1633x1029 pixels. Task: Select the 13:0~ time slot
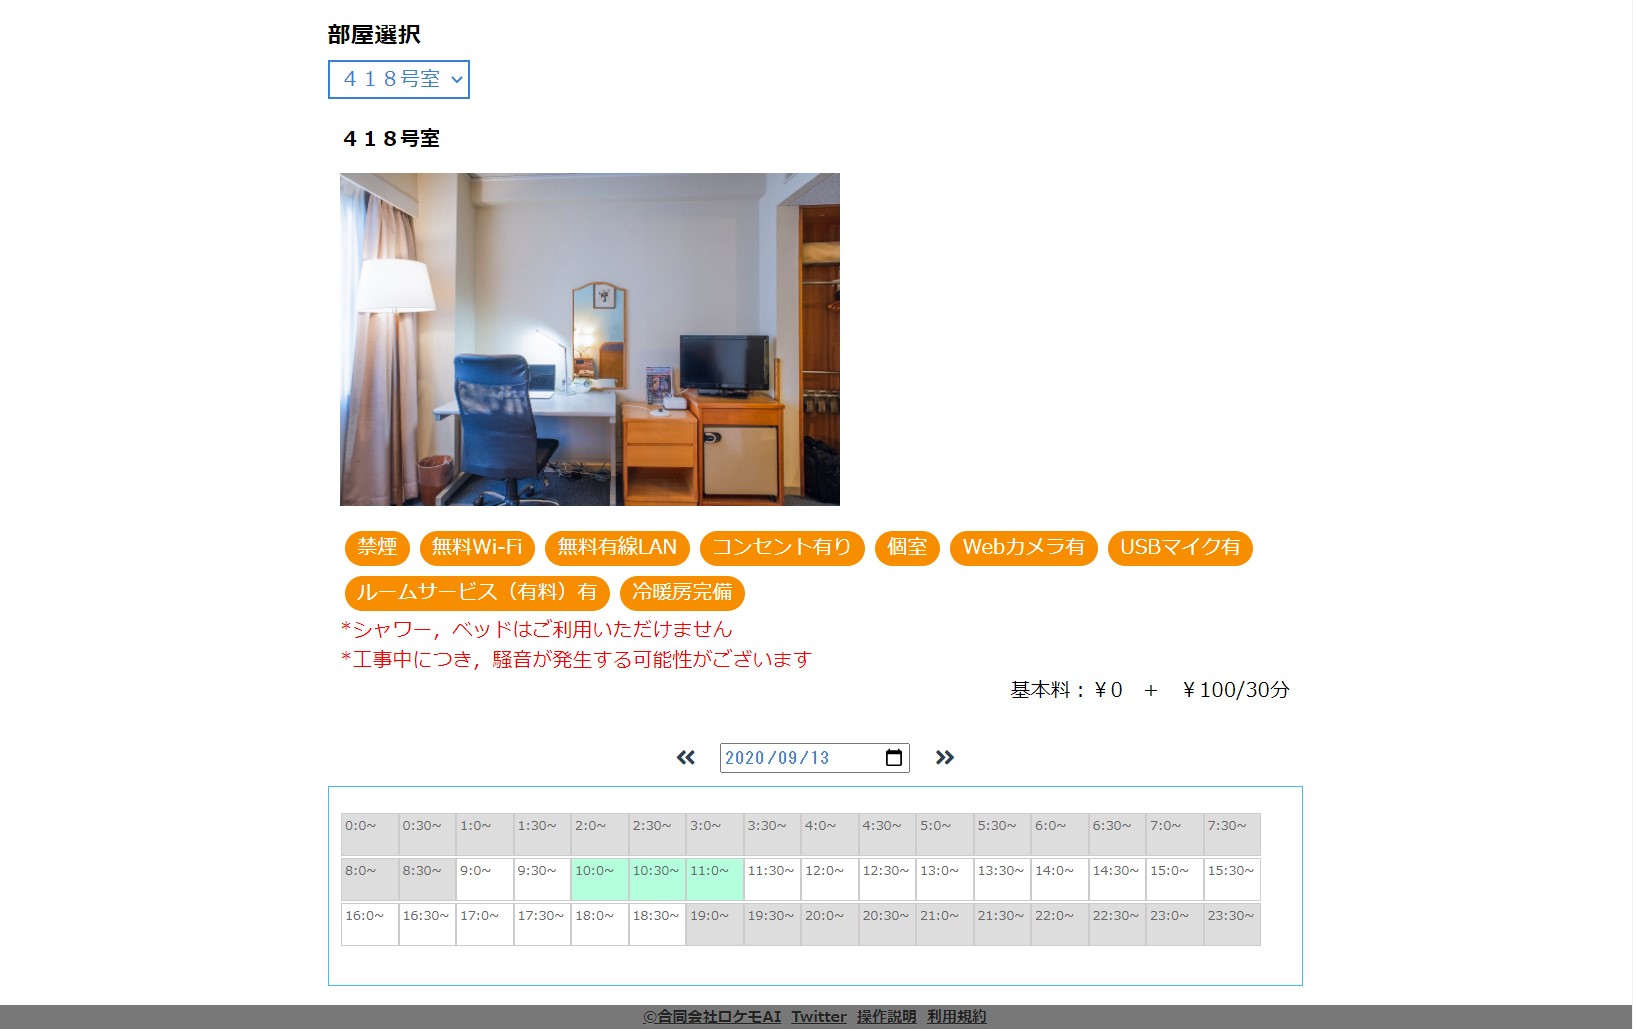[x=945, y=880]
